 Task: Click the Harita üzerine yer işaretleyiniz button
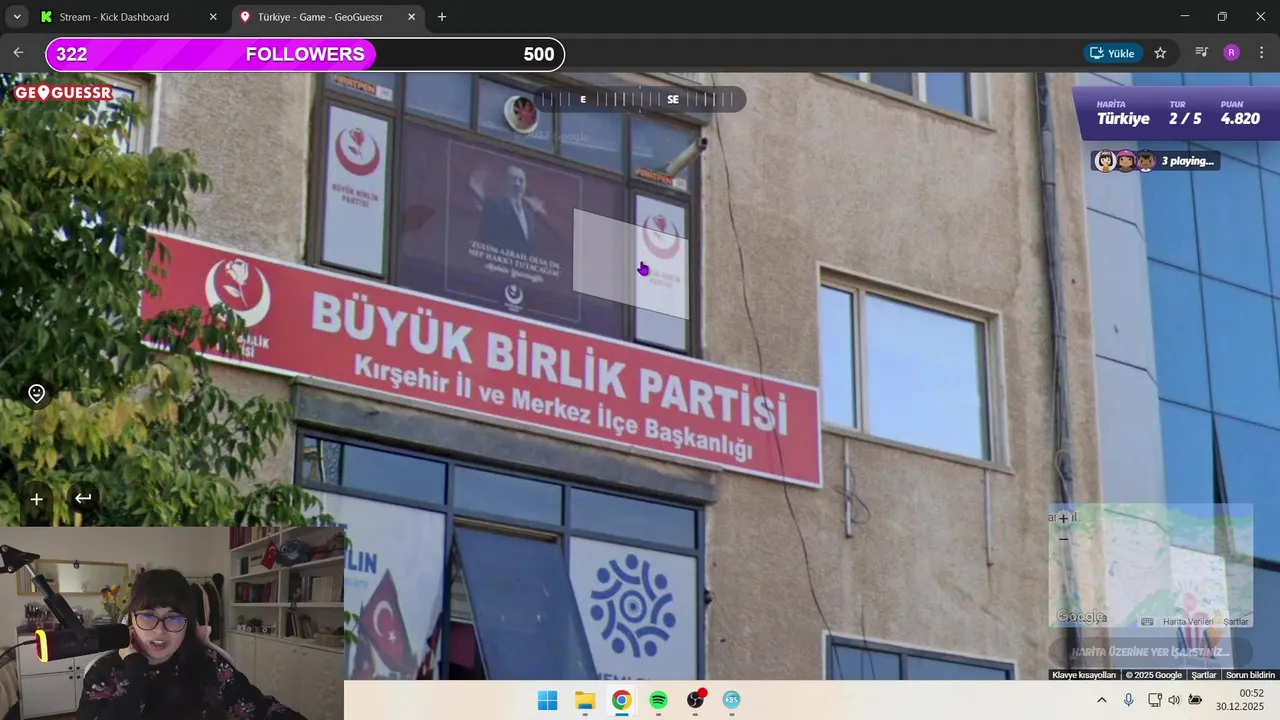1150,652
